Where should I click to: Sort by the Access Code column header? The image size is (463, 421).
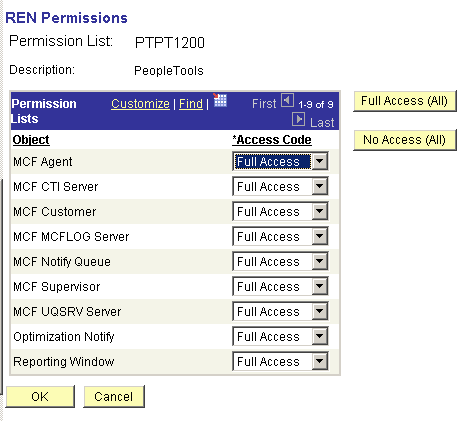[x=272, y=140]
